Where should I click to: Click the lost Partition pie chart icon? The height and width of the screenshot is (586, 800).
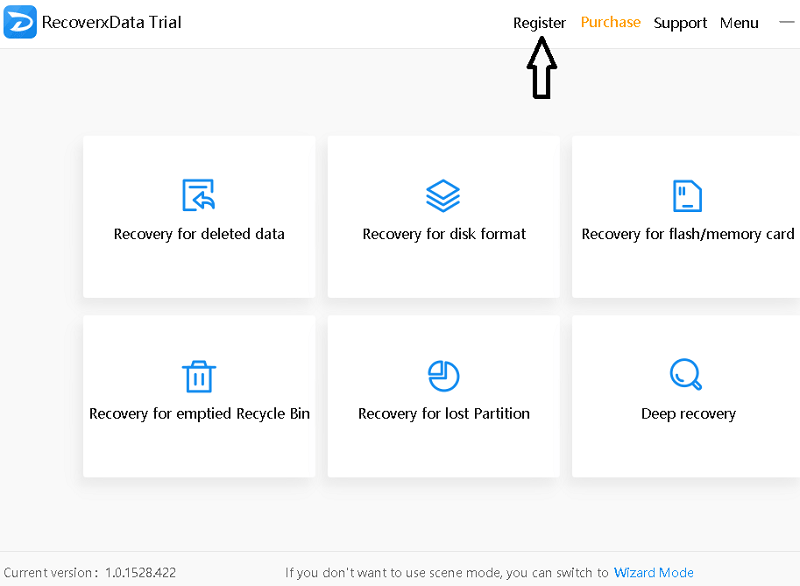443,376
